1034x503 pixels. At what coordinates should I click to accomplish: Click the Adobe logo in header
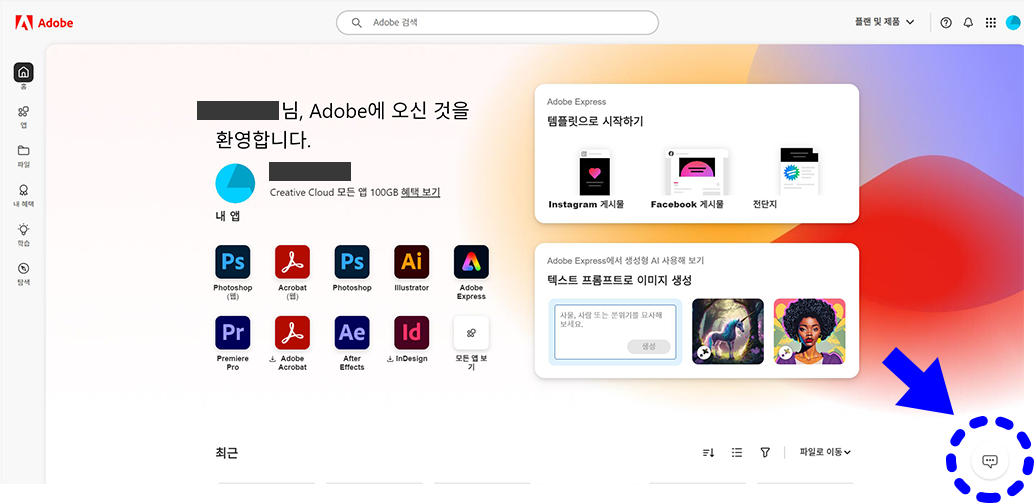(44, 23)
